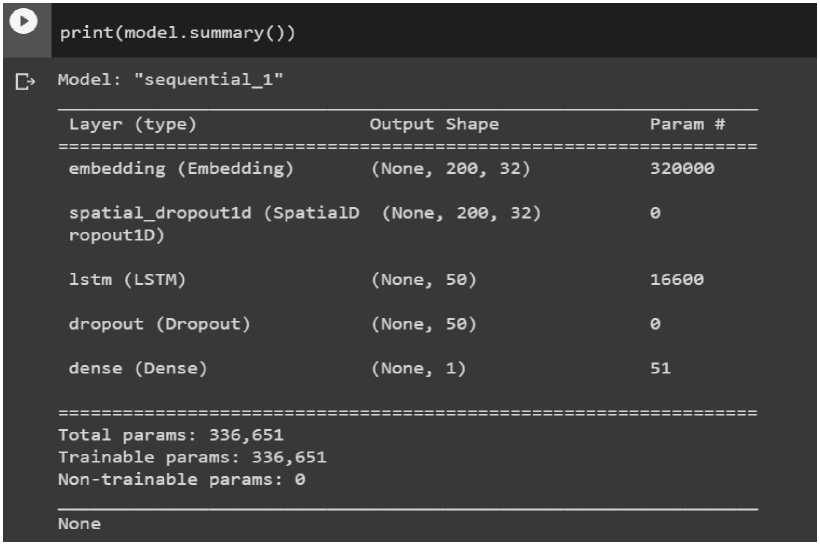Click the "Total params: 336,651" line
The image size is (820, 545).
(171, 435)
